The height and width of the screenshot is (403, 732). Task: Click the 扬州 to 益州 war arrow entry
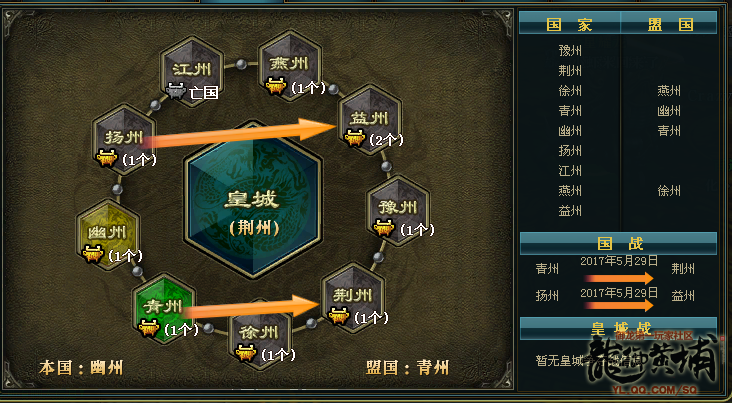(615, 297)
